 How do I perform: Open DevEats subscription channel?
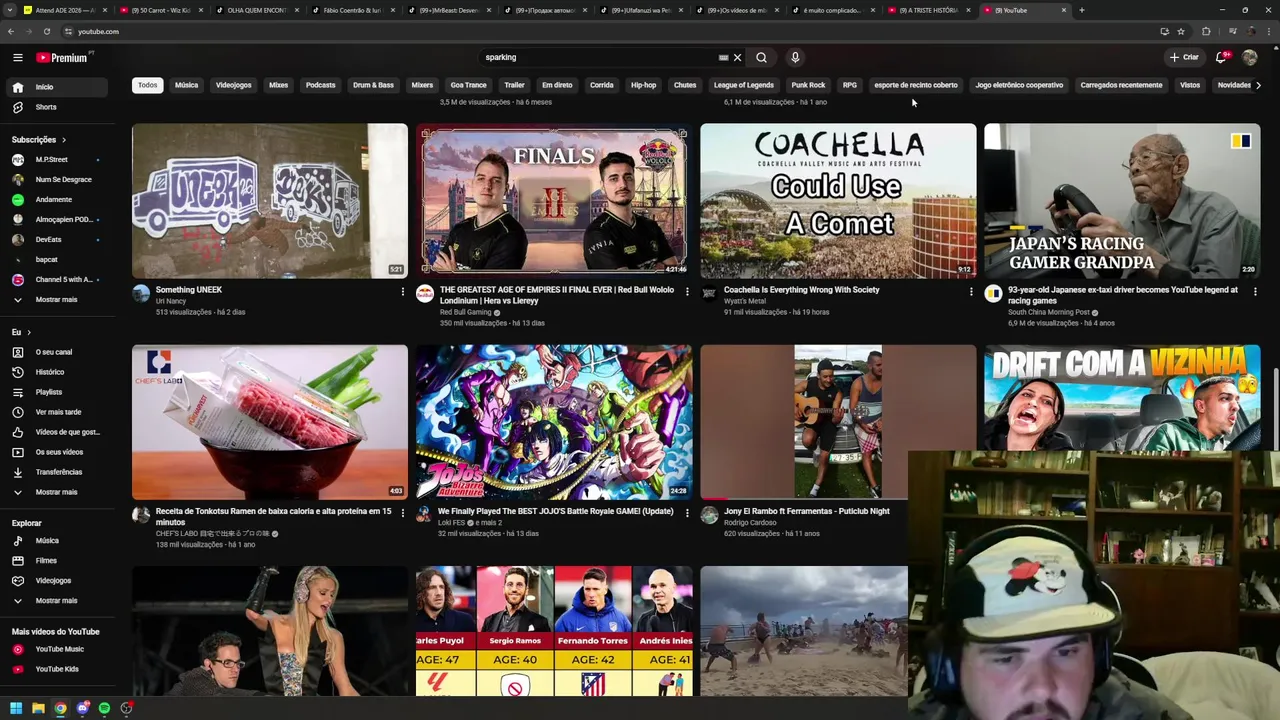point(57,240)
